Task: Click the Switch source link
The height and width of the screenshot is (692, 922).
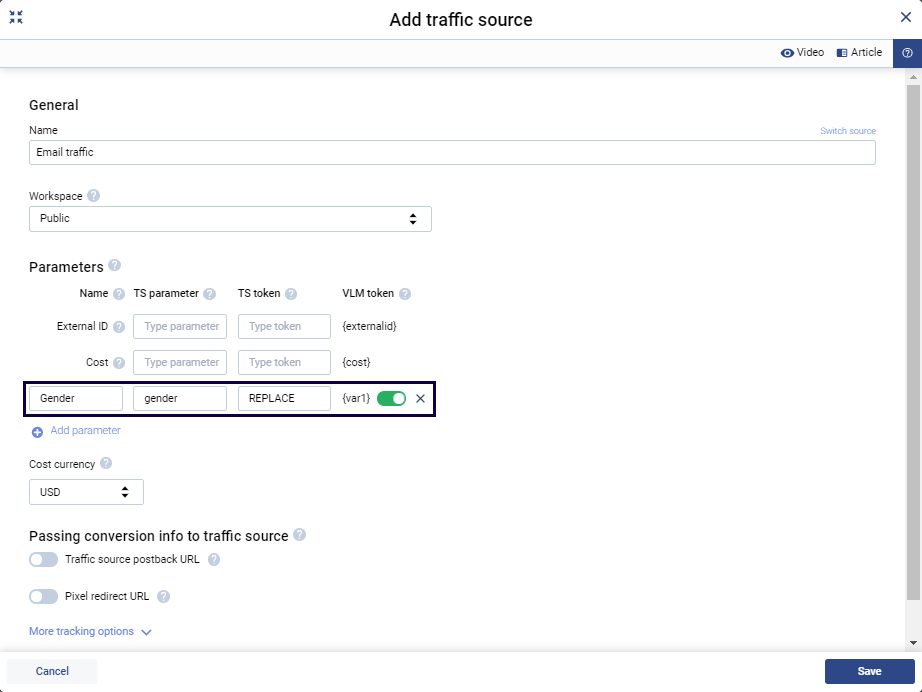Action: pos(847,130)
